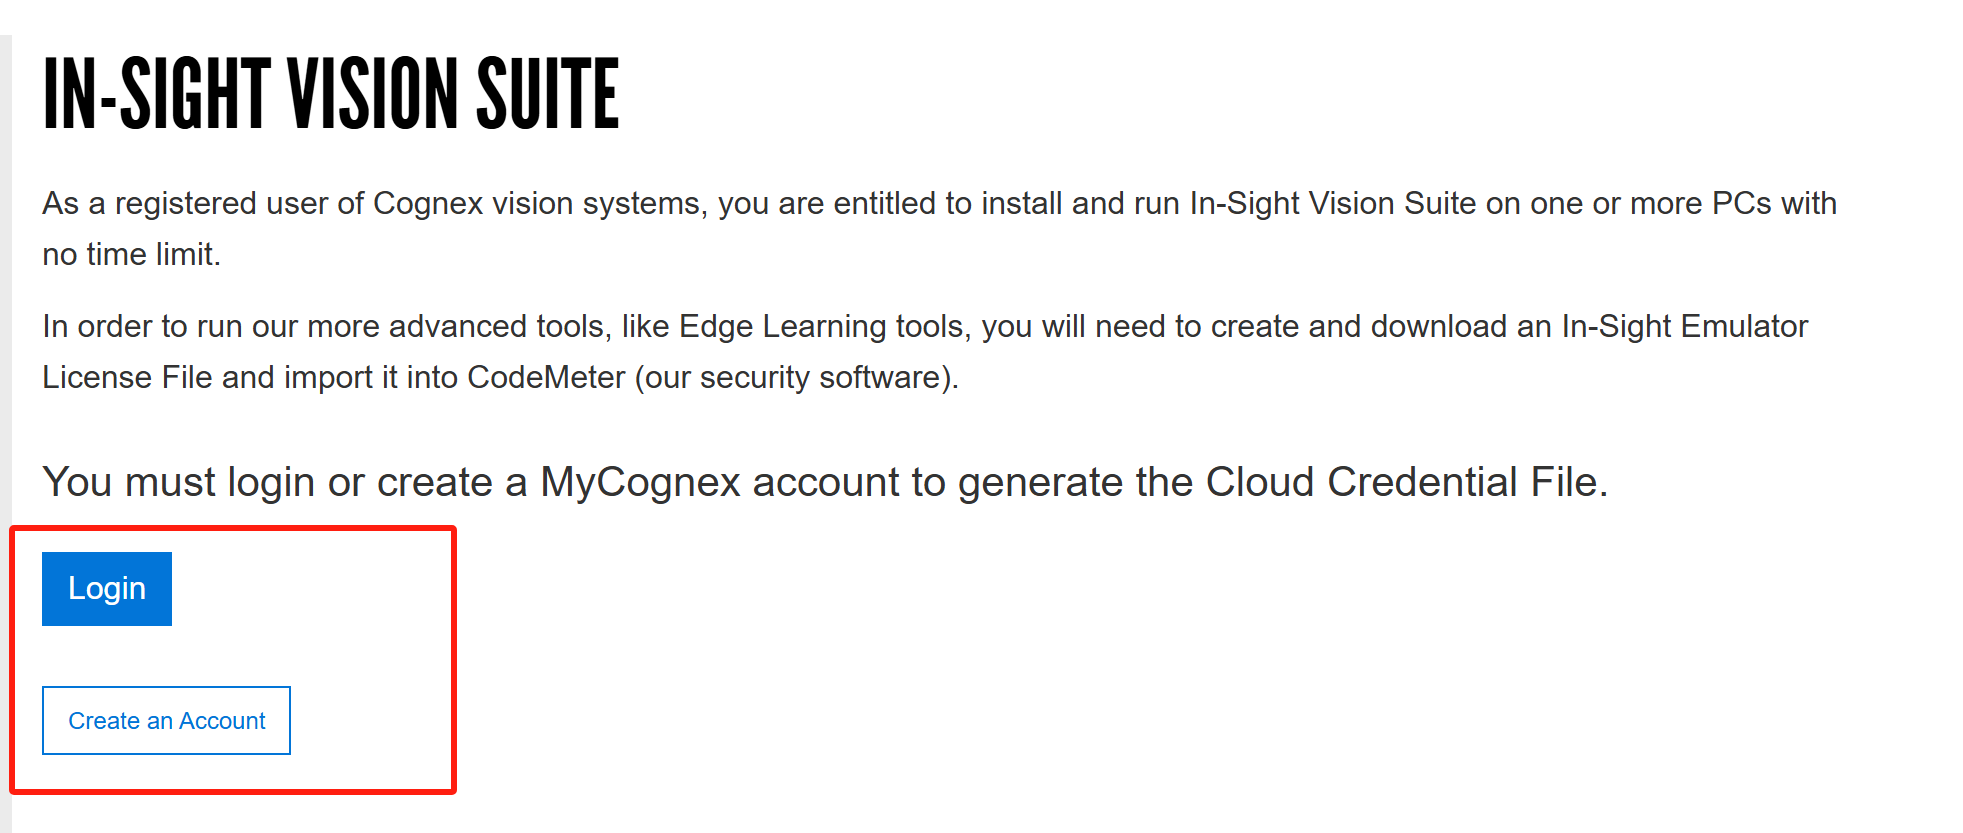This screenshot has height=833, width=1963.
Task: Click the word SUITE in the heading
Action: tap(547, 94)
